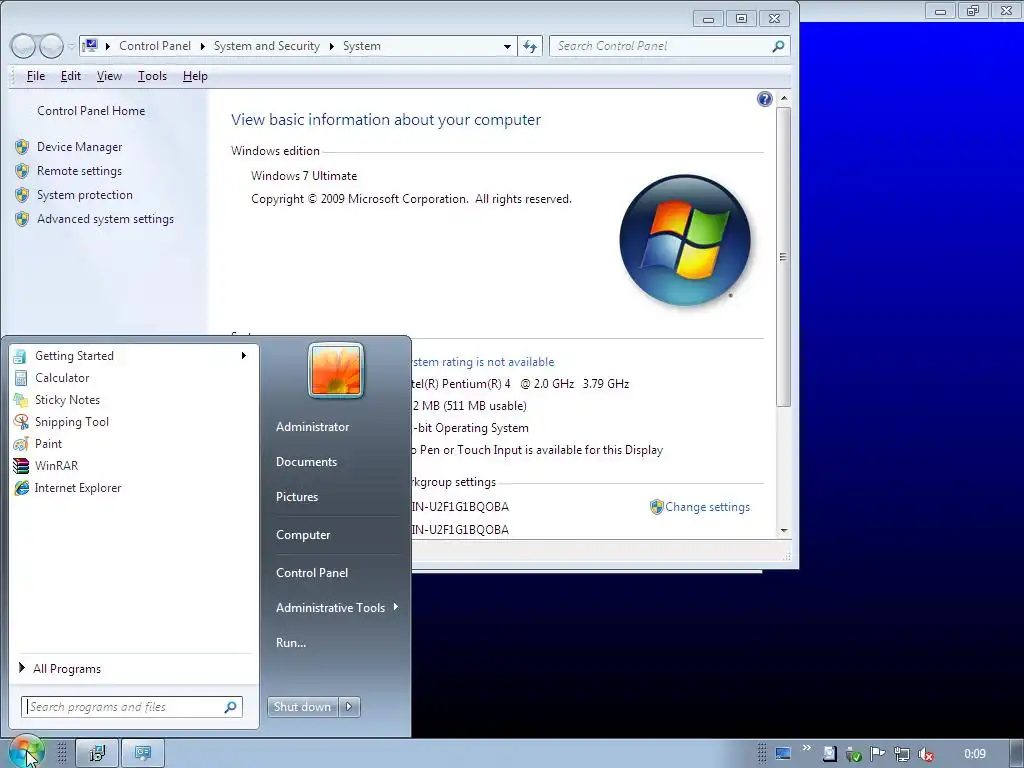Click the Advanced system settings shield icon
Image resolution: width=1024 pixels, height=768 pixels.
click(x=22, y=219)
